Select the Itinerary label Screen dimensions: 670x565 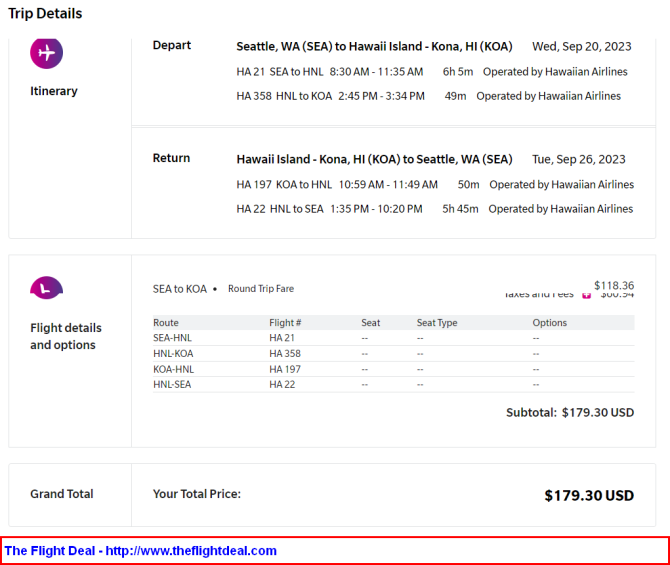tap(54, 91)
